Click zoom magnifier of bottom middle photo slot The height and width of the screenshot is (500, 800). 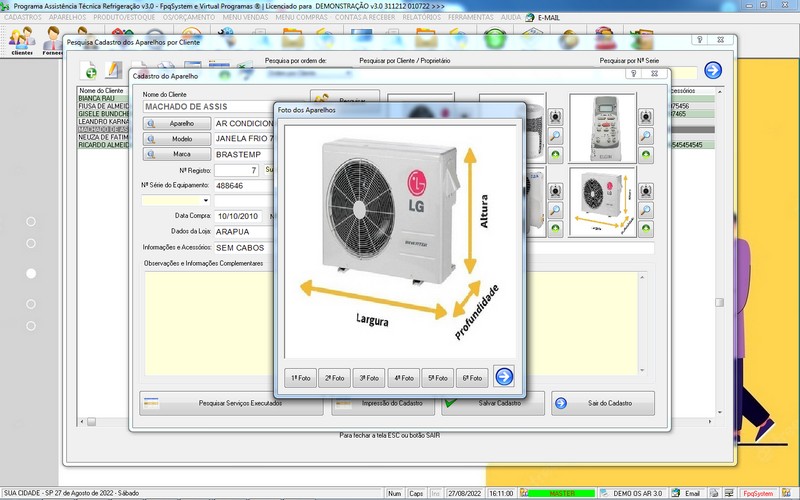coord(555,210)
